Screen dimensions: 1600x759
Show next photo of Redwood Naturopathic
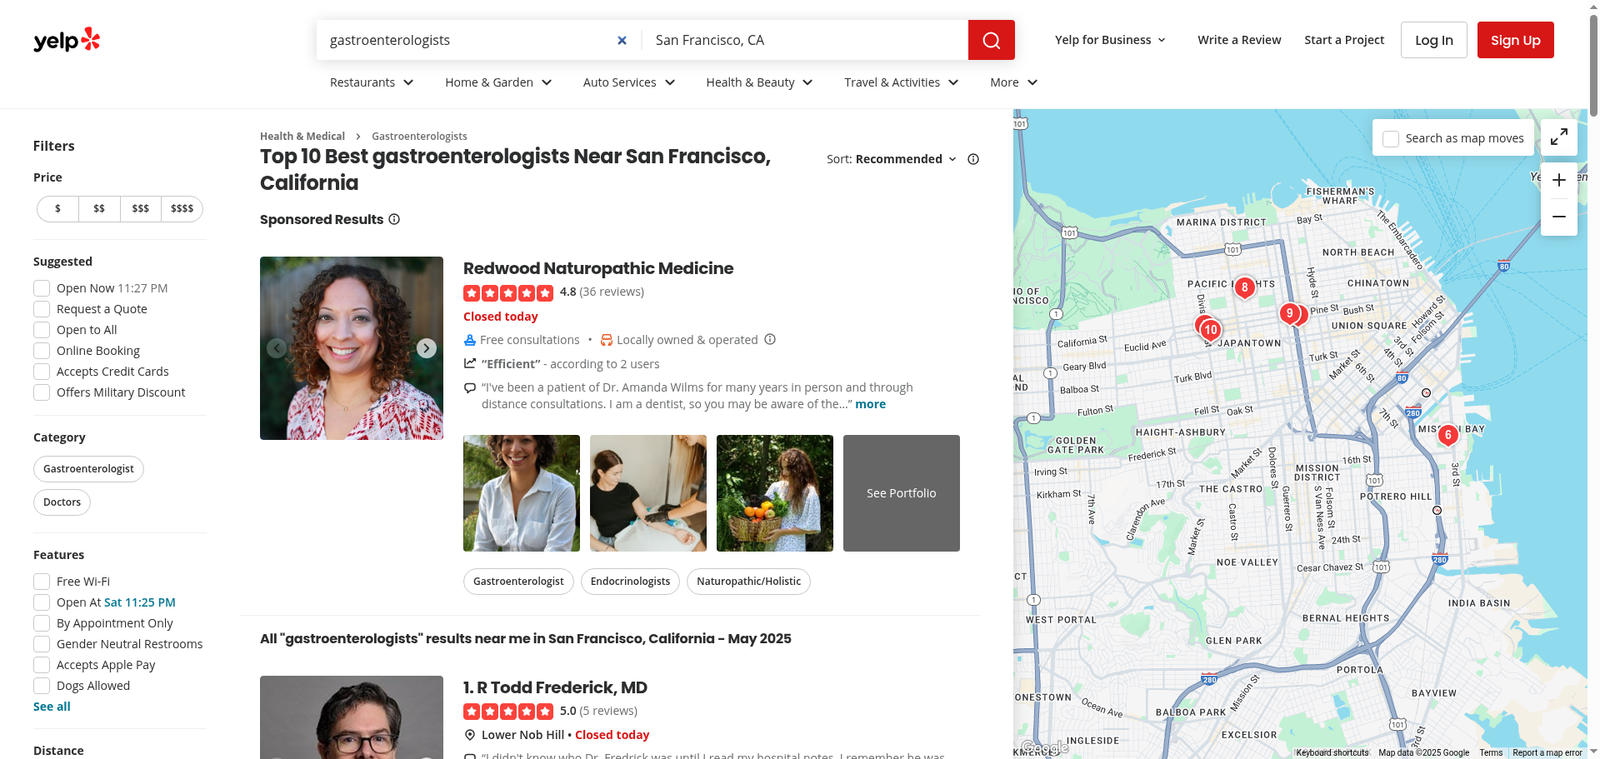click(426, 348)
